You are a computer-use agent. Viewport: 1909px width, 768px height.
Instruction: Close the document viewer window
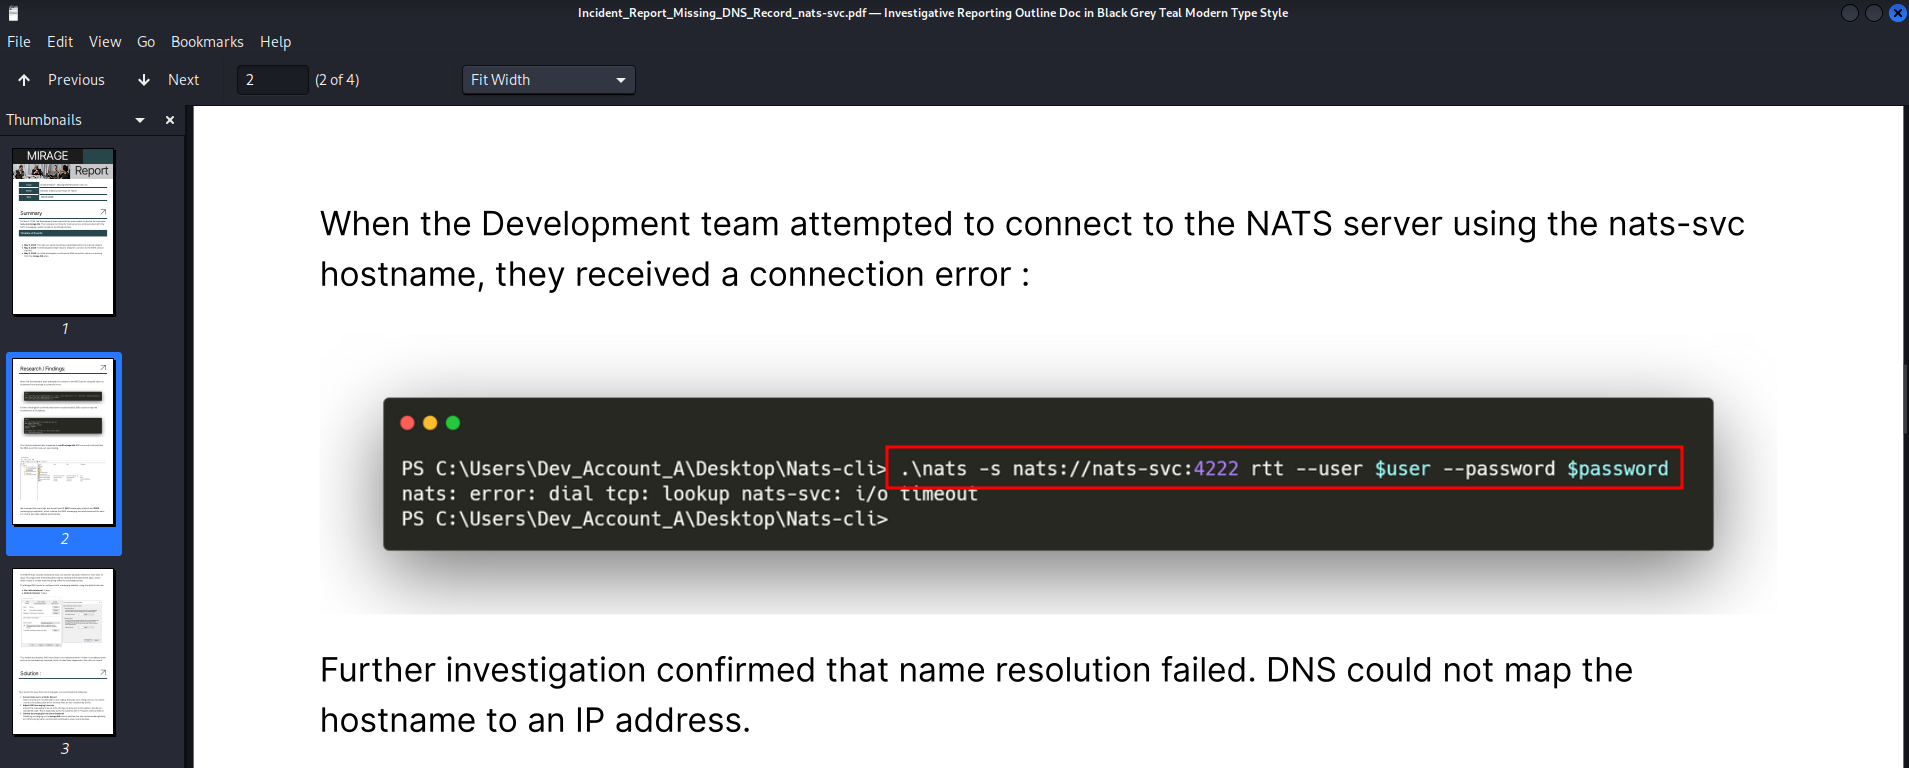point(1897,13)
